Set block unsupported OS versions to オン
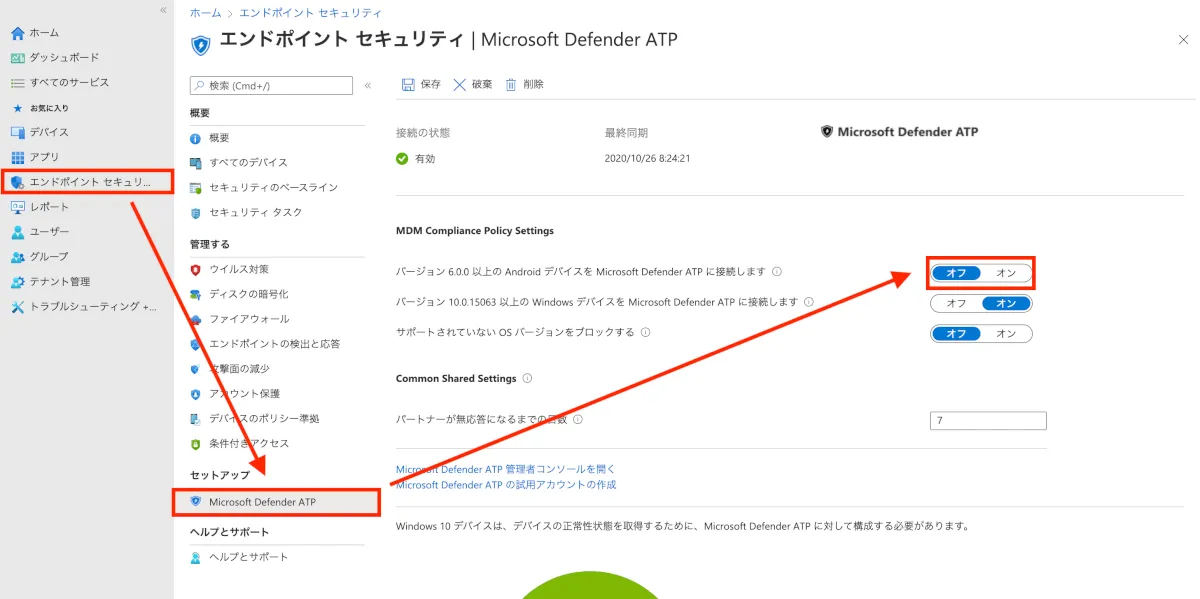1200x599 pixels. [1006, 333]
